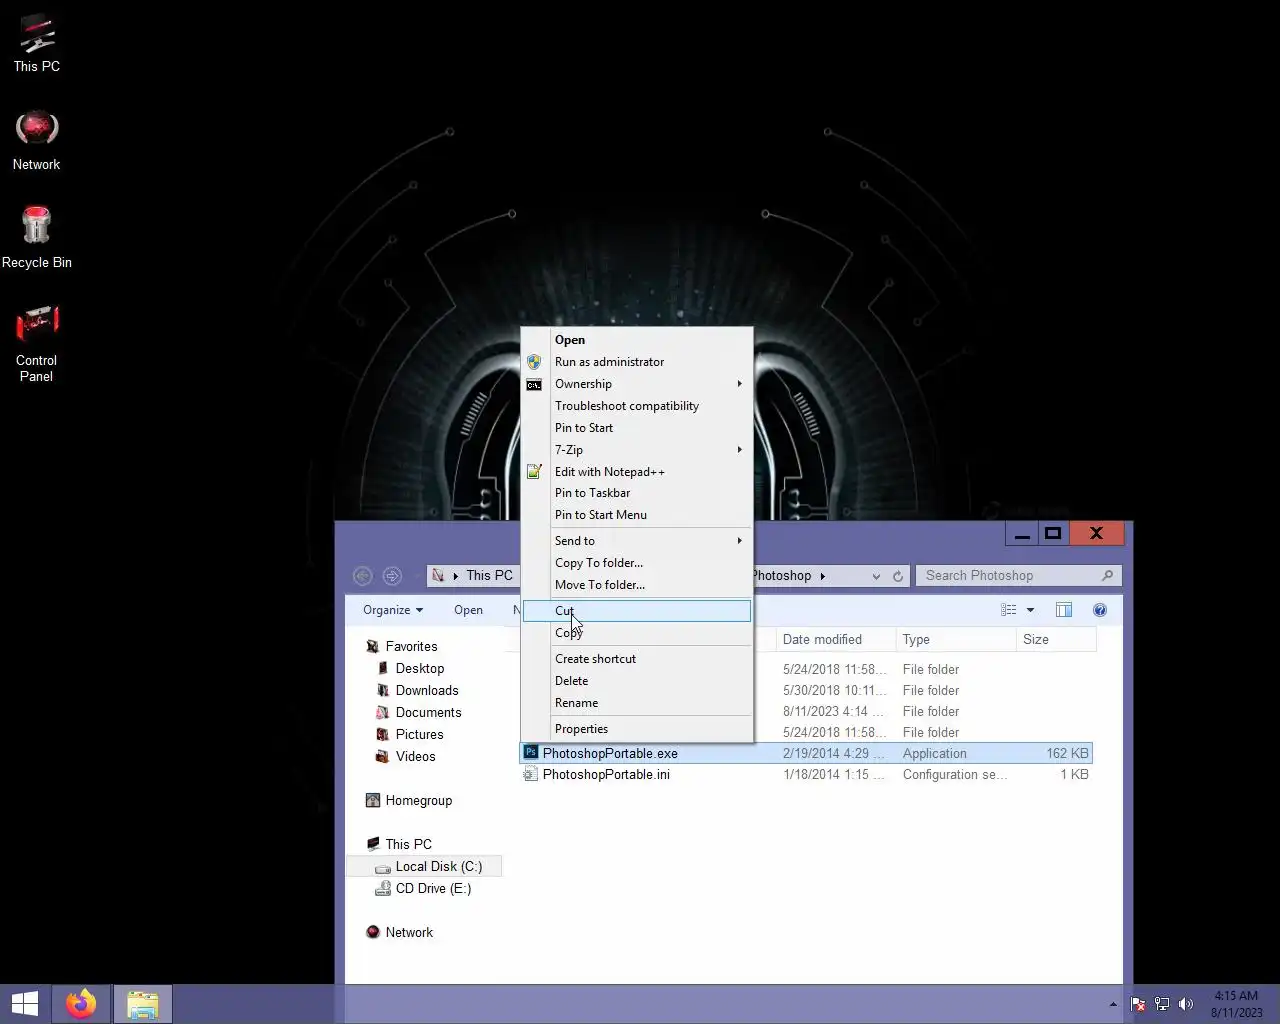Show hidden tray icons arrow
Viewport: 1280px width, 1024px height.
(1113, 1004)
